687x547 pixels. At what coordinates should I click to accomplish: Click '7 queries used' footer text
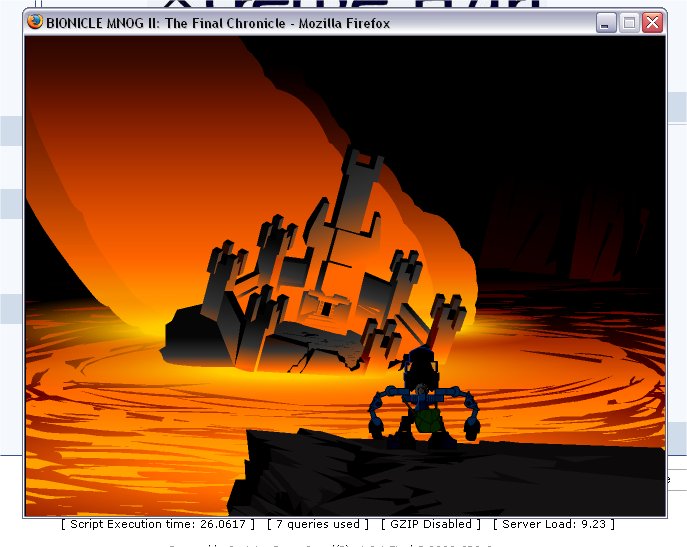(318, 524)
